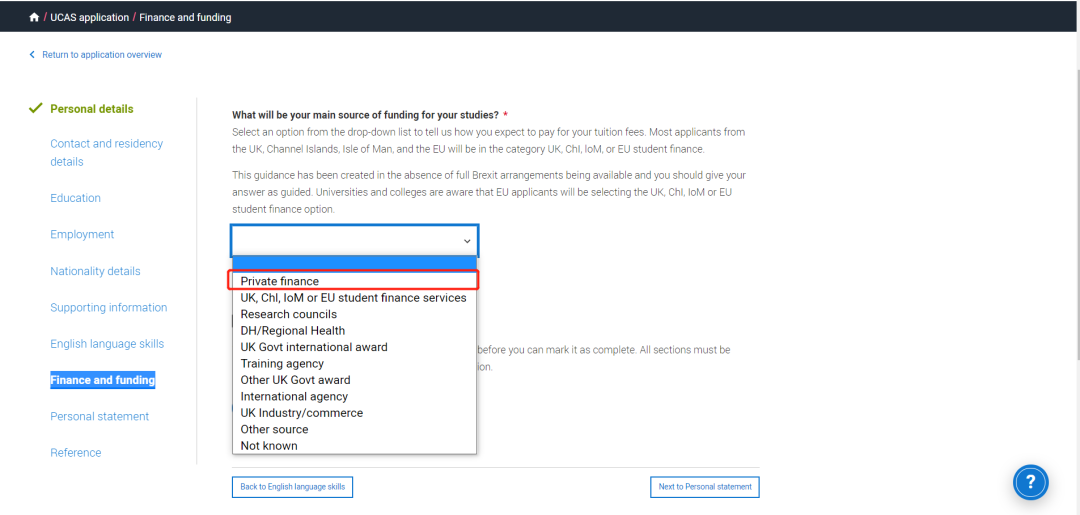Open the blue help question mark button

[x=1030, y=482]
